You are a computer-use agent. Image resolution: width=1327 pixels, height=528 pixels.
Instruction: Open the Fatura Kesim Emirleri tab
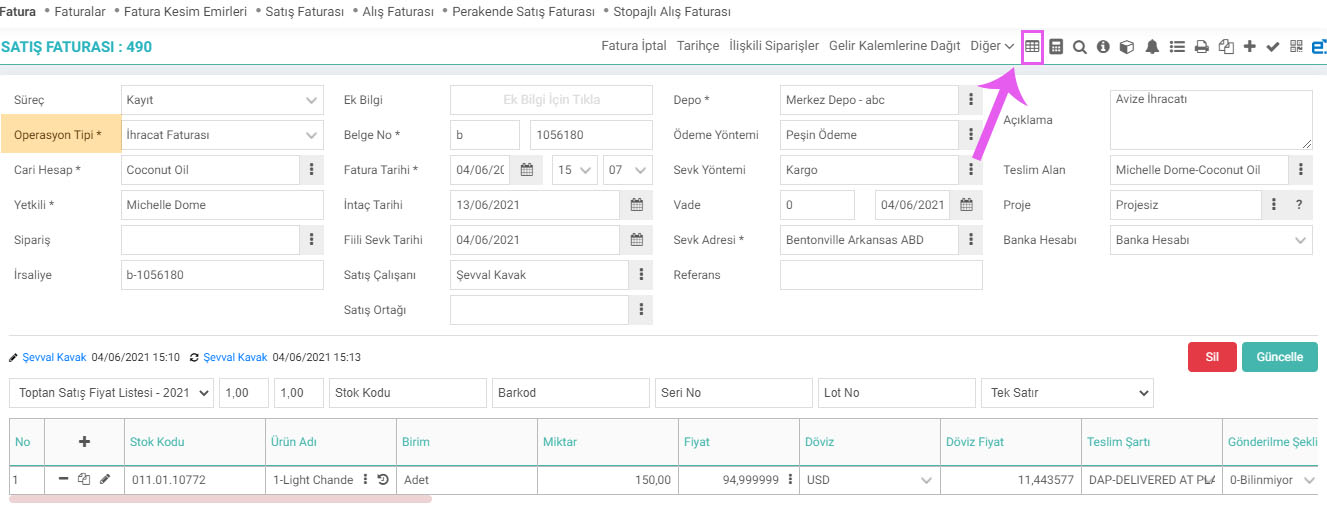coord(185,12)
